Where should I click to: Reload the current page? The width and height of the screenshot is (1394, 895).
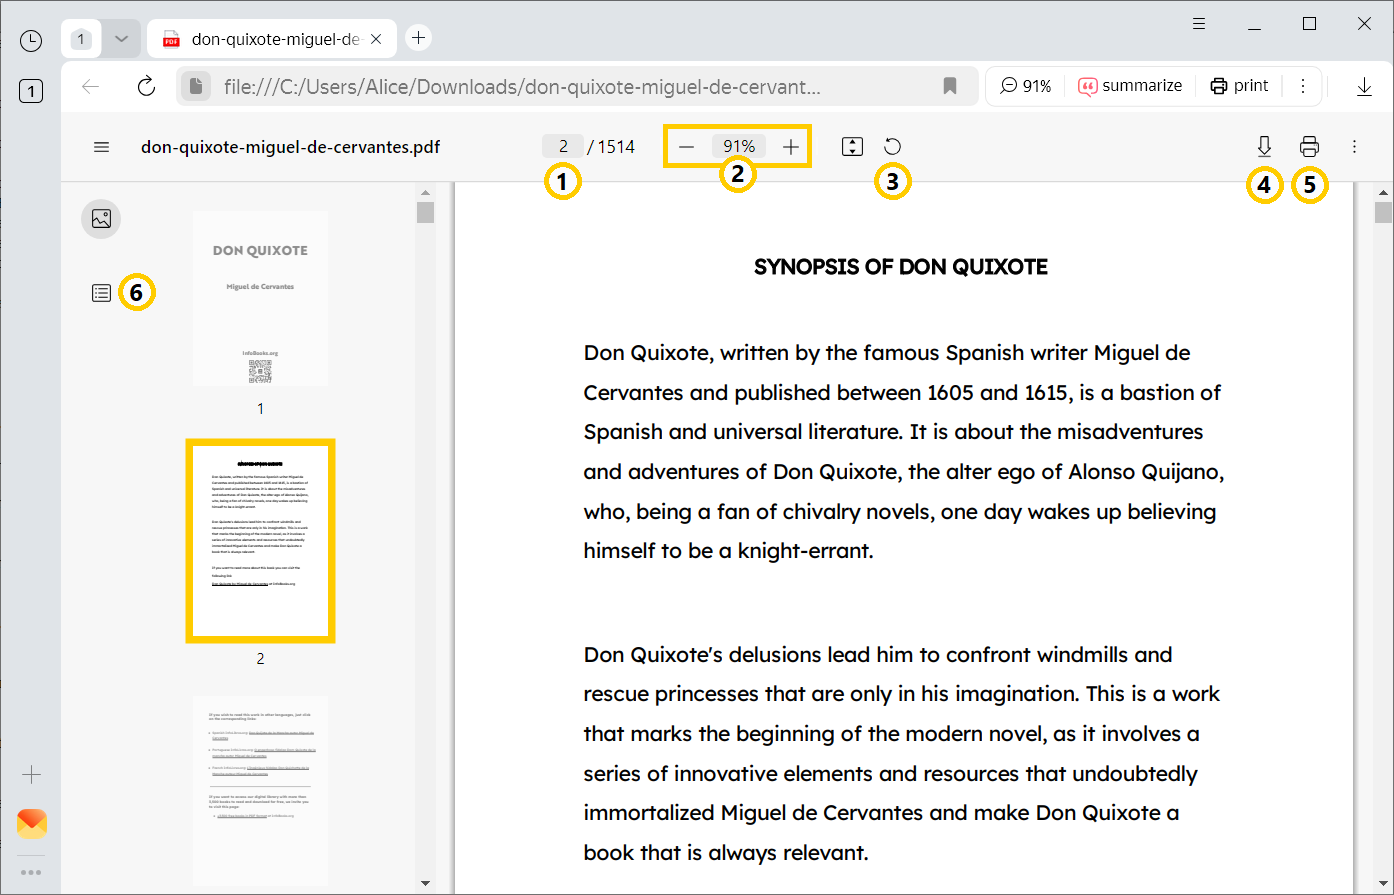click(x=146, y=86)
